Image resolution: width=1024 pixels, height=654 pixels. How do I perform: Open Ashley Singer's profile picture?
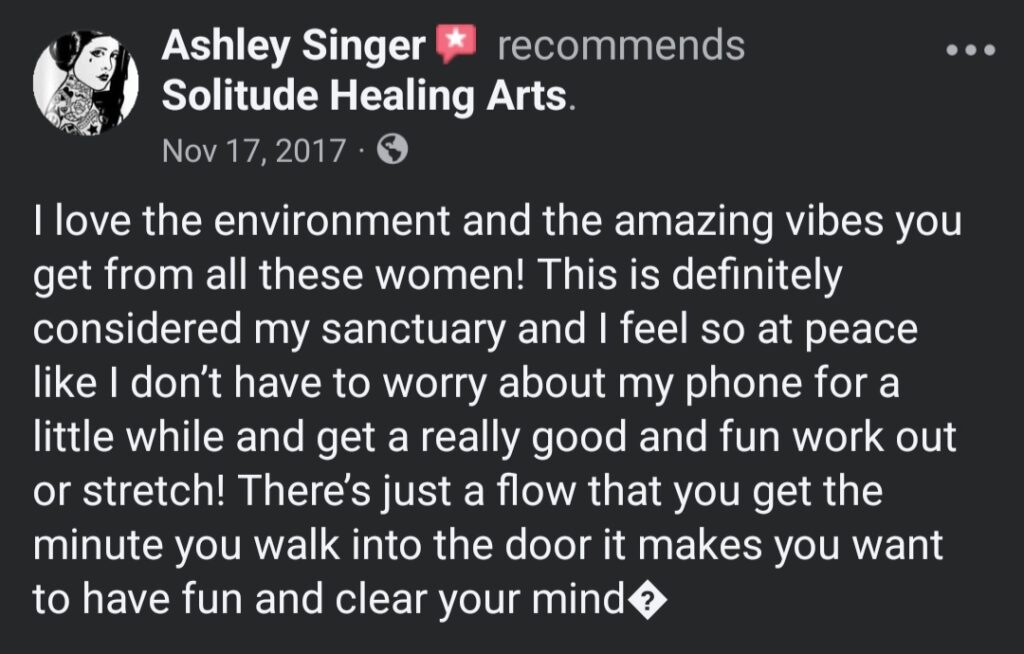86,82
